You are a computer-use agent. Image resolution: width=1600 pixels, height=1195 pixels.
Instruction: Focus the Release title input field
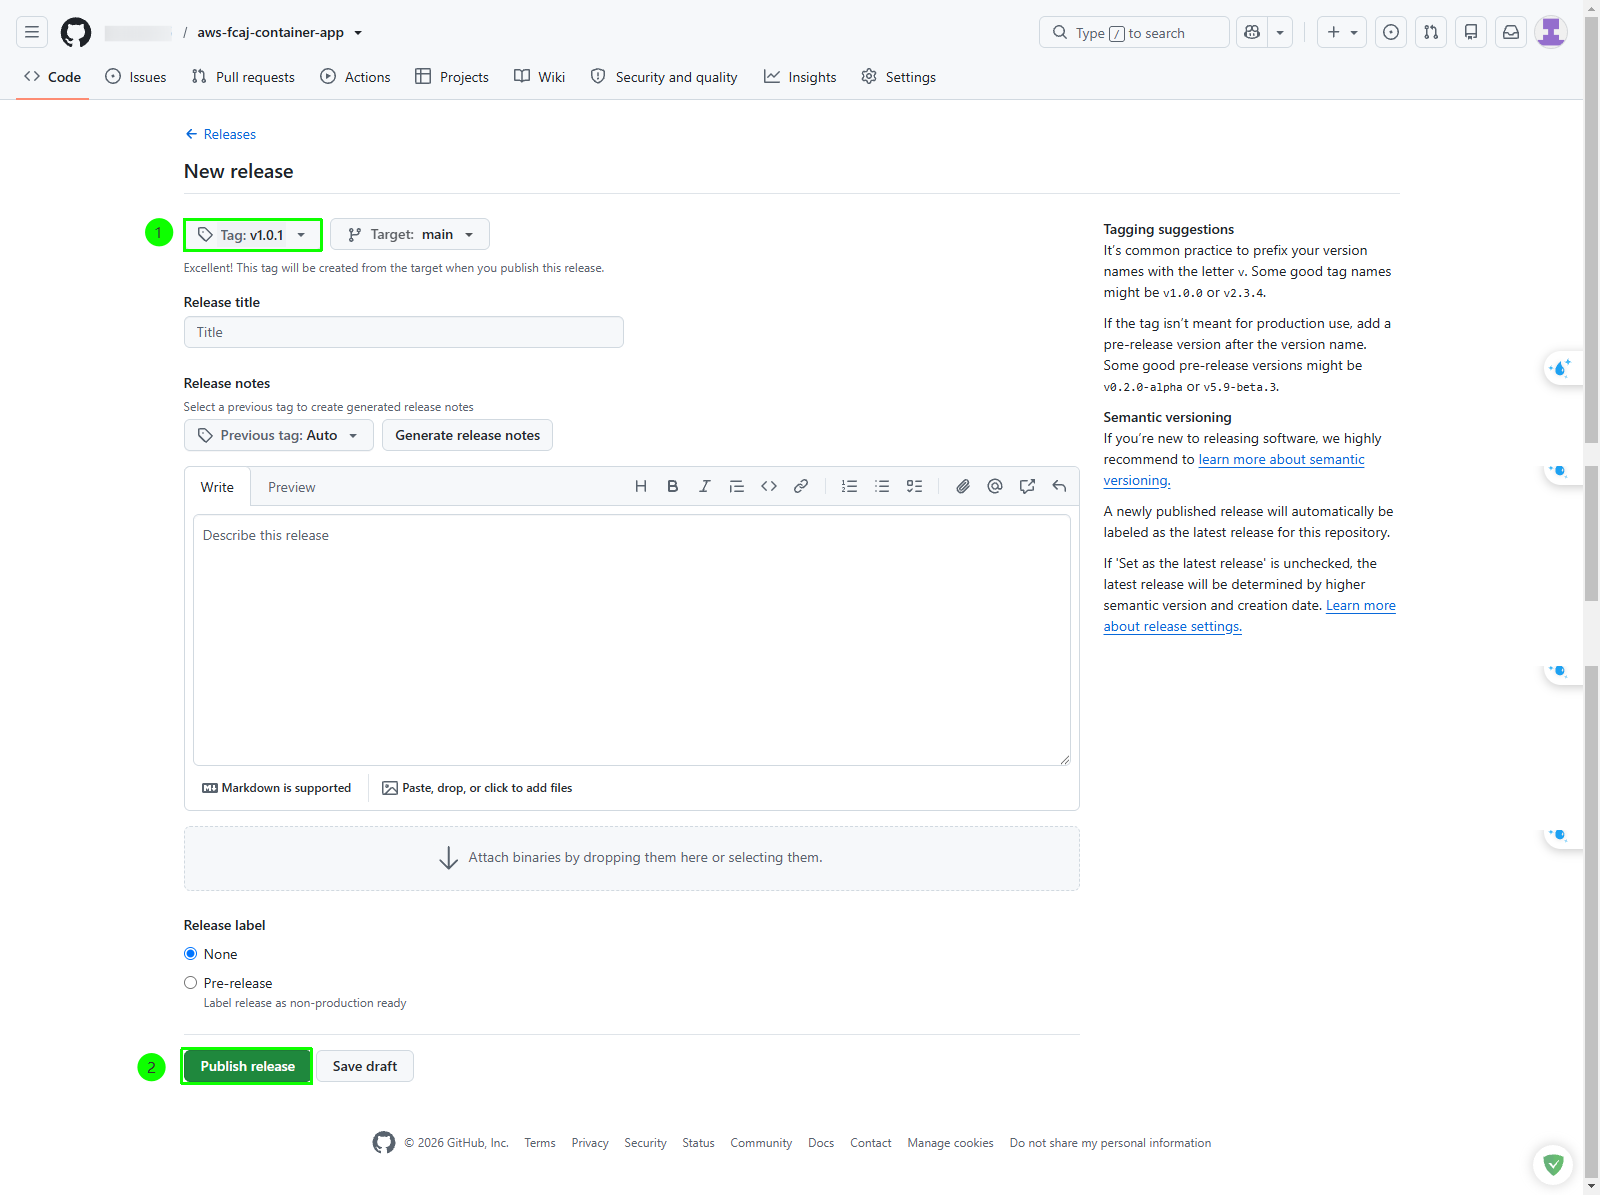pos(404,332)
